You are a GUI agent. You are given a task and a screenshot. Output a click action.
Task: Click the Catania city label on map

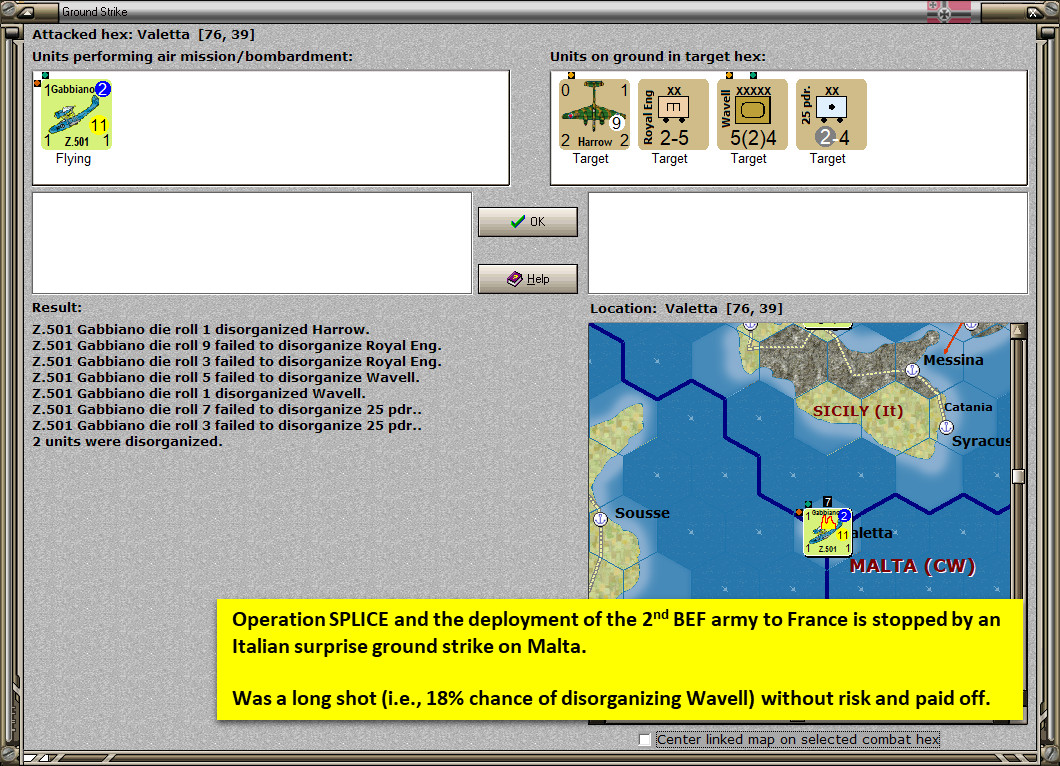pos(968,407)
